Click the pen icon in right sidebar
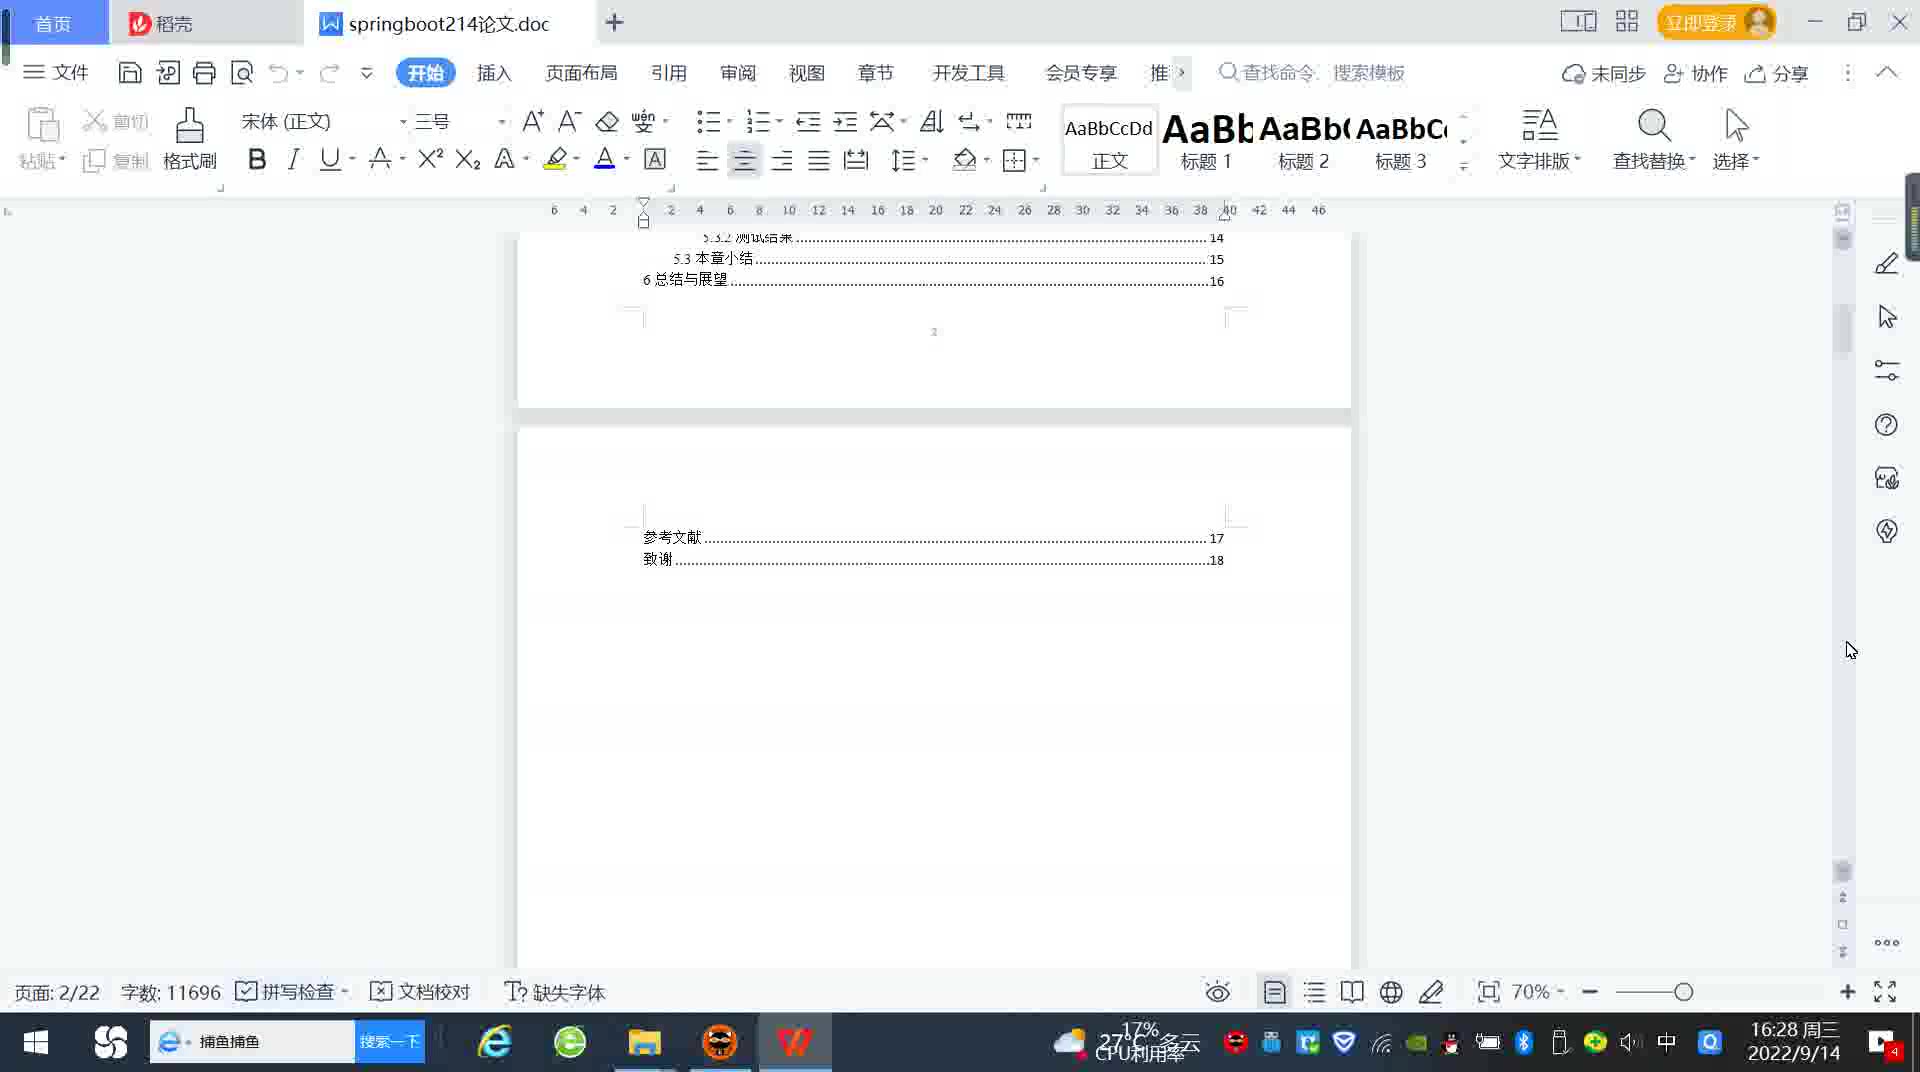 1886,264
